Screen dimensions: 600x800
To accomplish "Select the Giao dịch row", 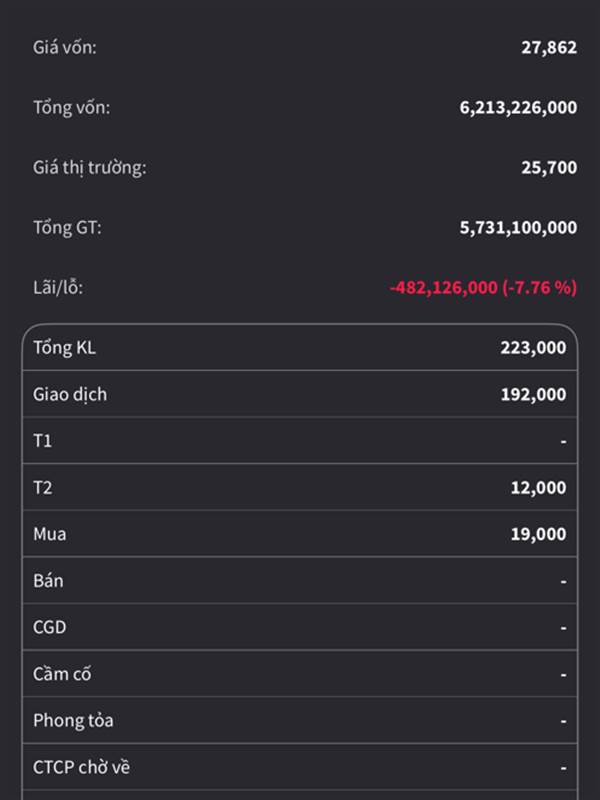I will 300,394.
